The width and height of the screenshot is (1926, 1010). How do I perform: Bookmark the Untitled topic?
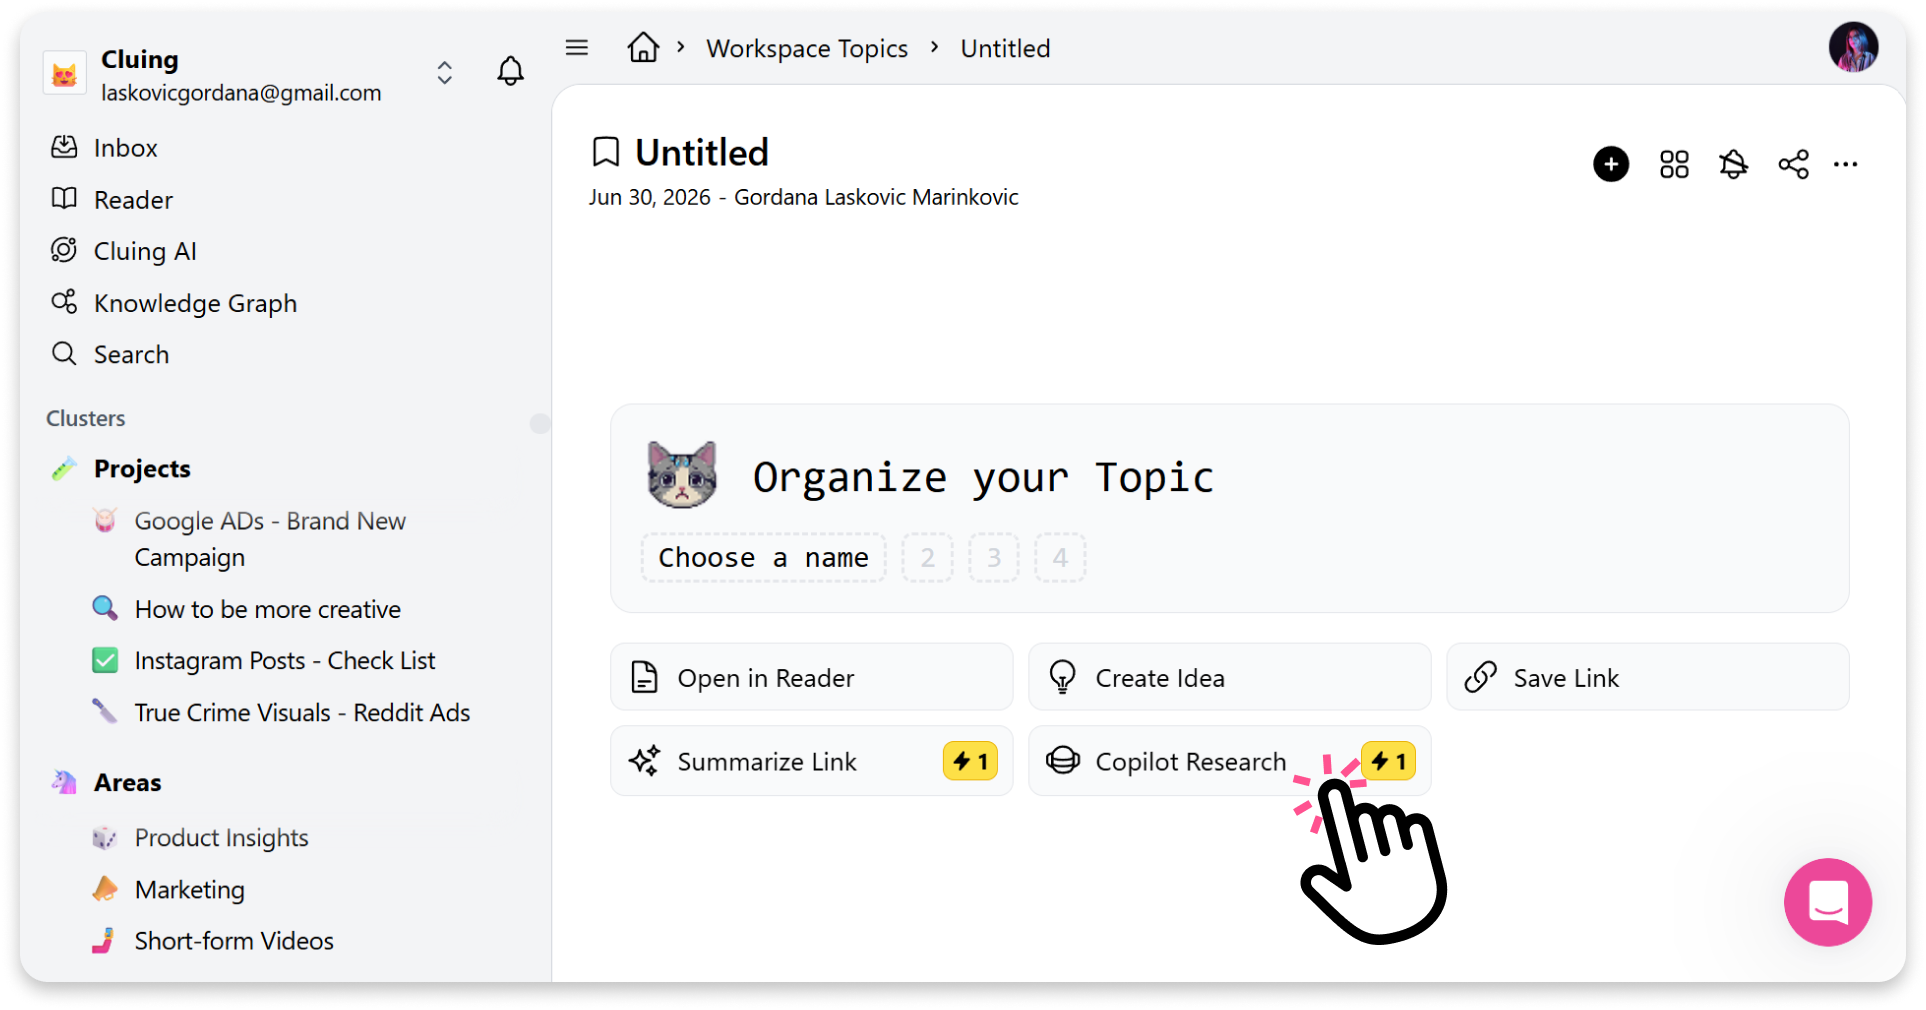coord(605,152)
